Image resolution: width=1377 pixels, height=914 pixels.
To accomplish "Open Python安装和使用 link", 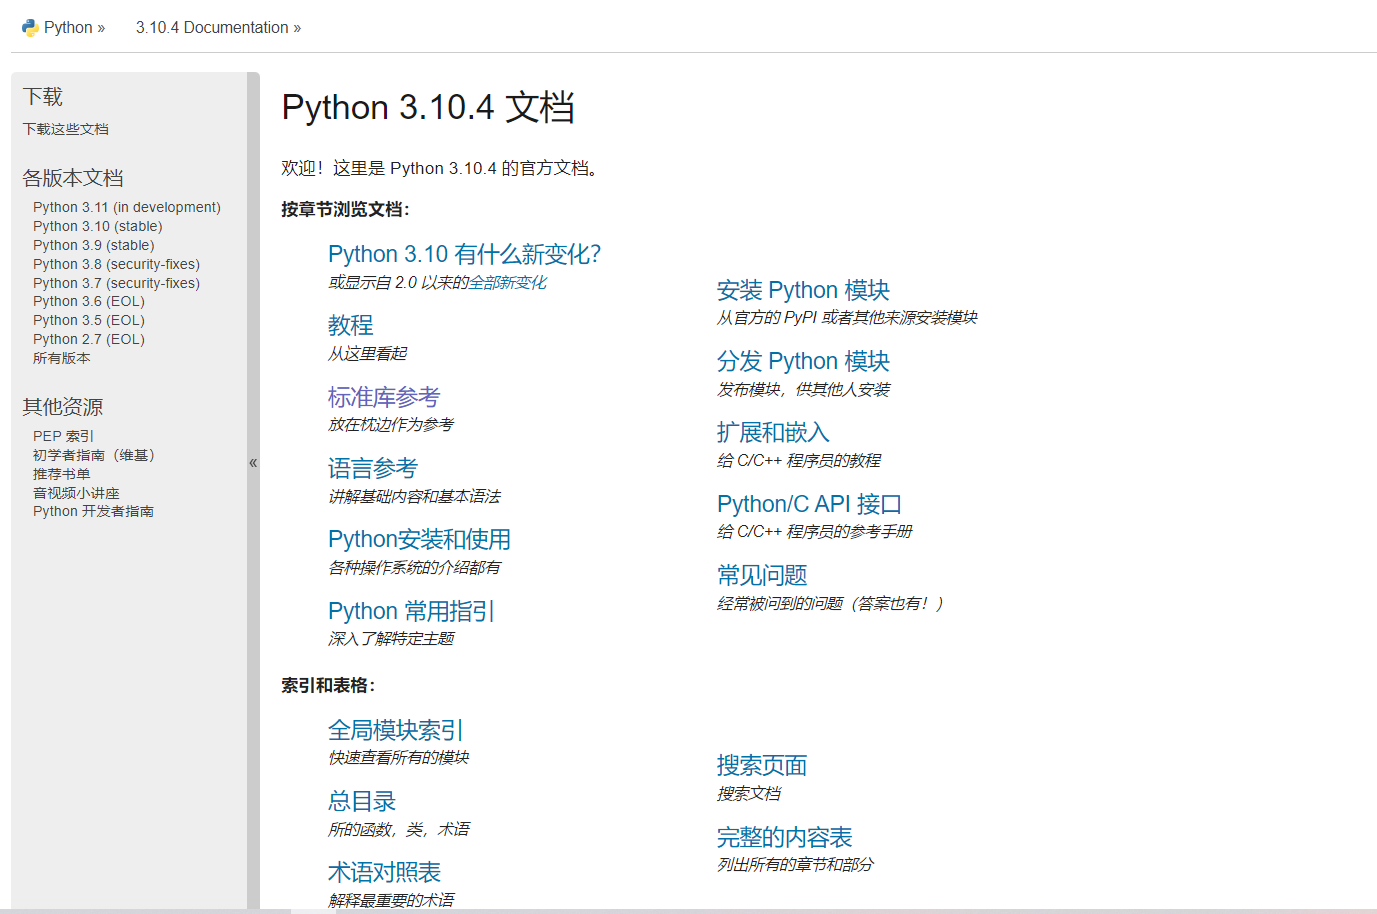I will coord(419,539).
